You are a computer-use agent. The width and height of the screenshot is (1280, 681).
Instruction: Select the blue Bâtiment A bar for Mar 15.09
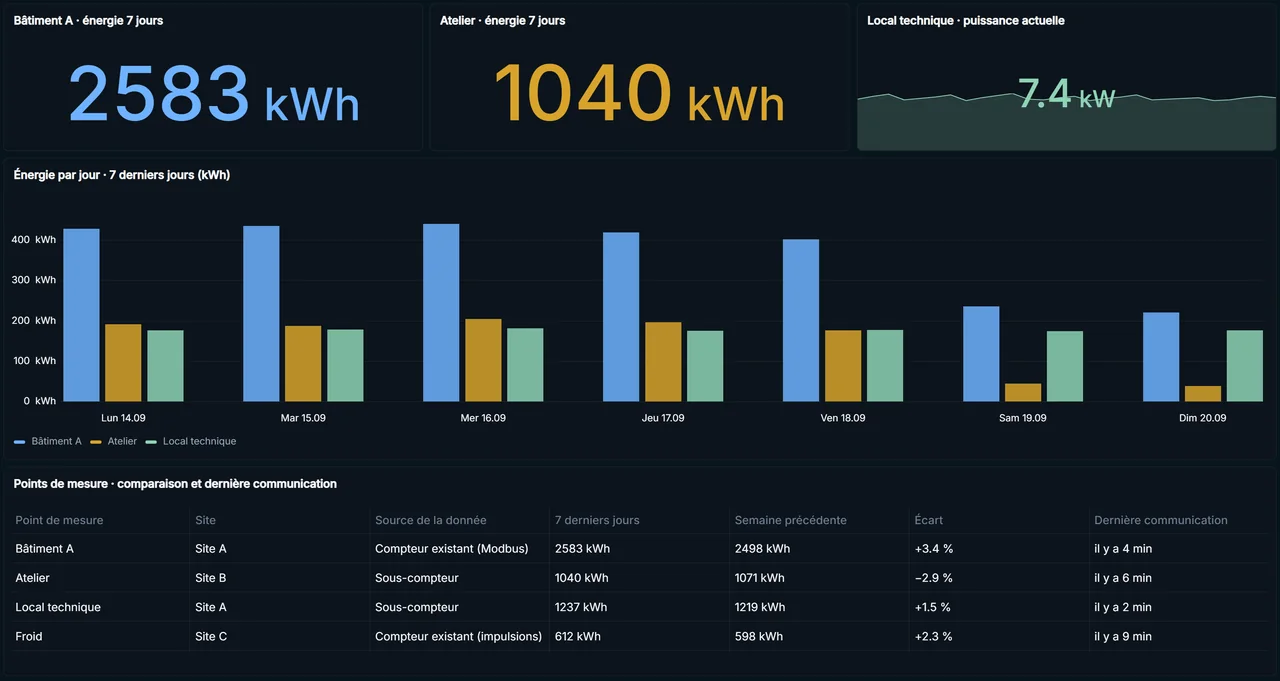click(261, 314)
